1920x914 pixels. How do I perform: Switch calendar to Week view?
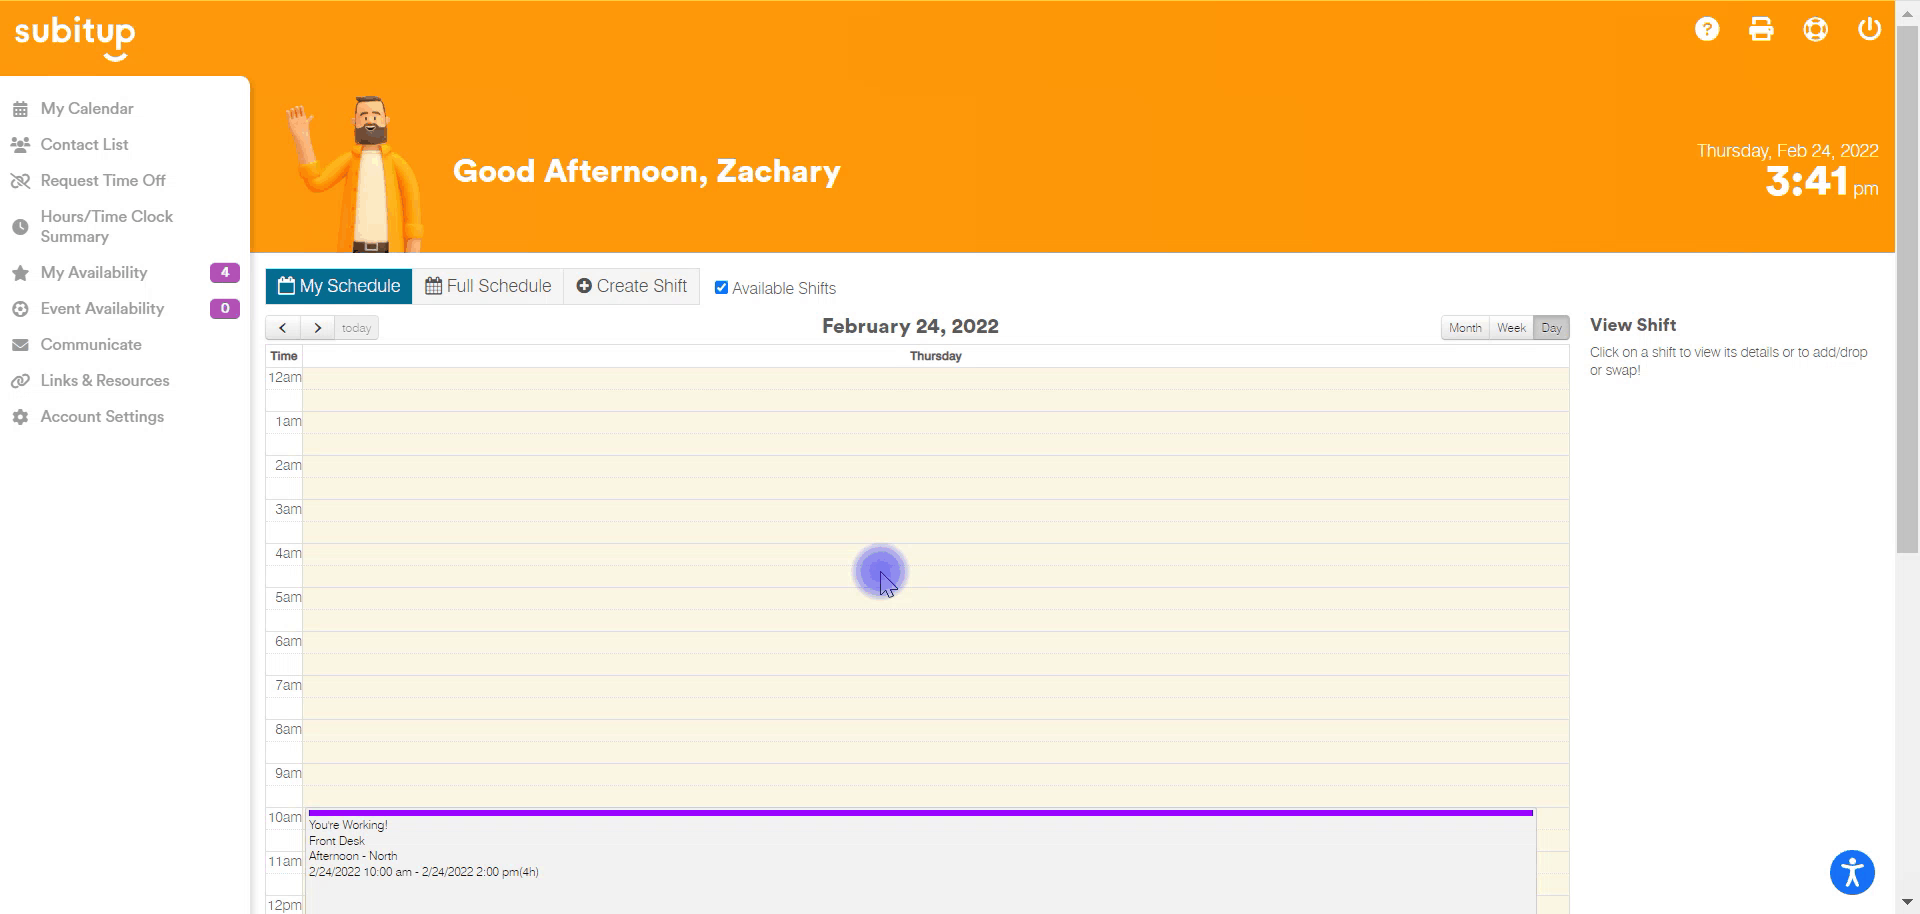click(1511, 328)
